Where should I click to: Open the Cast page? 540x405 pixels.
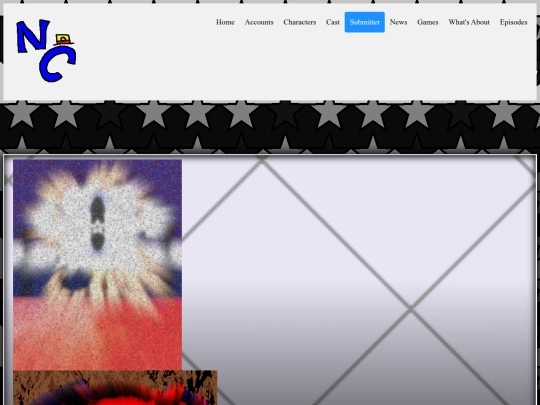[333, 22]
